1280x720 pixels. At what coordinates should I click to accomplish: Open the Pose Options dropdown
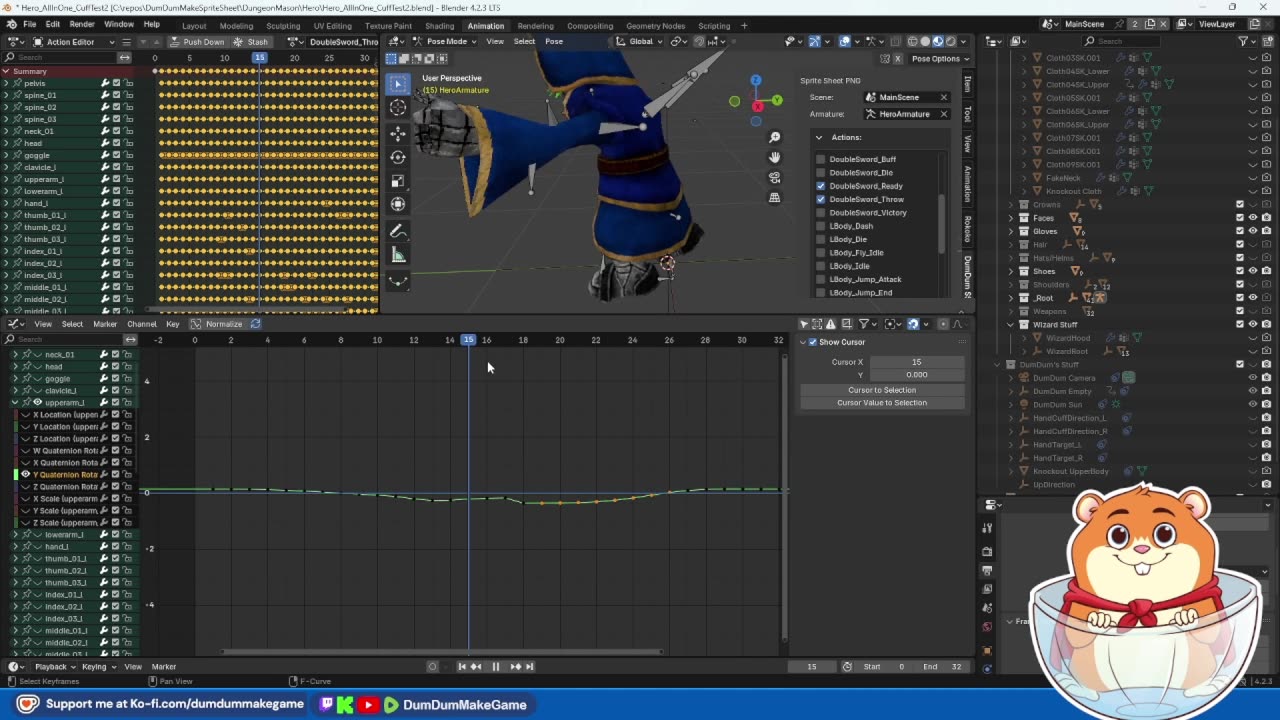click(x=939, y=58)
